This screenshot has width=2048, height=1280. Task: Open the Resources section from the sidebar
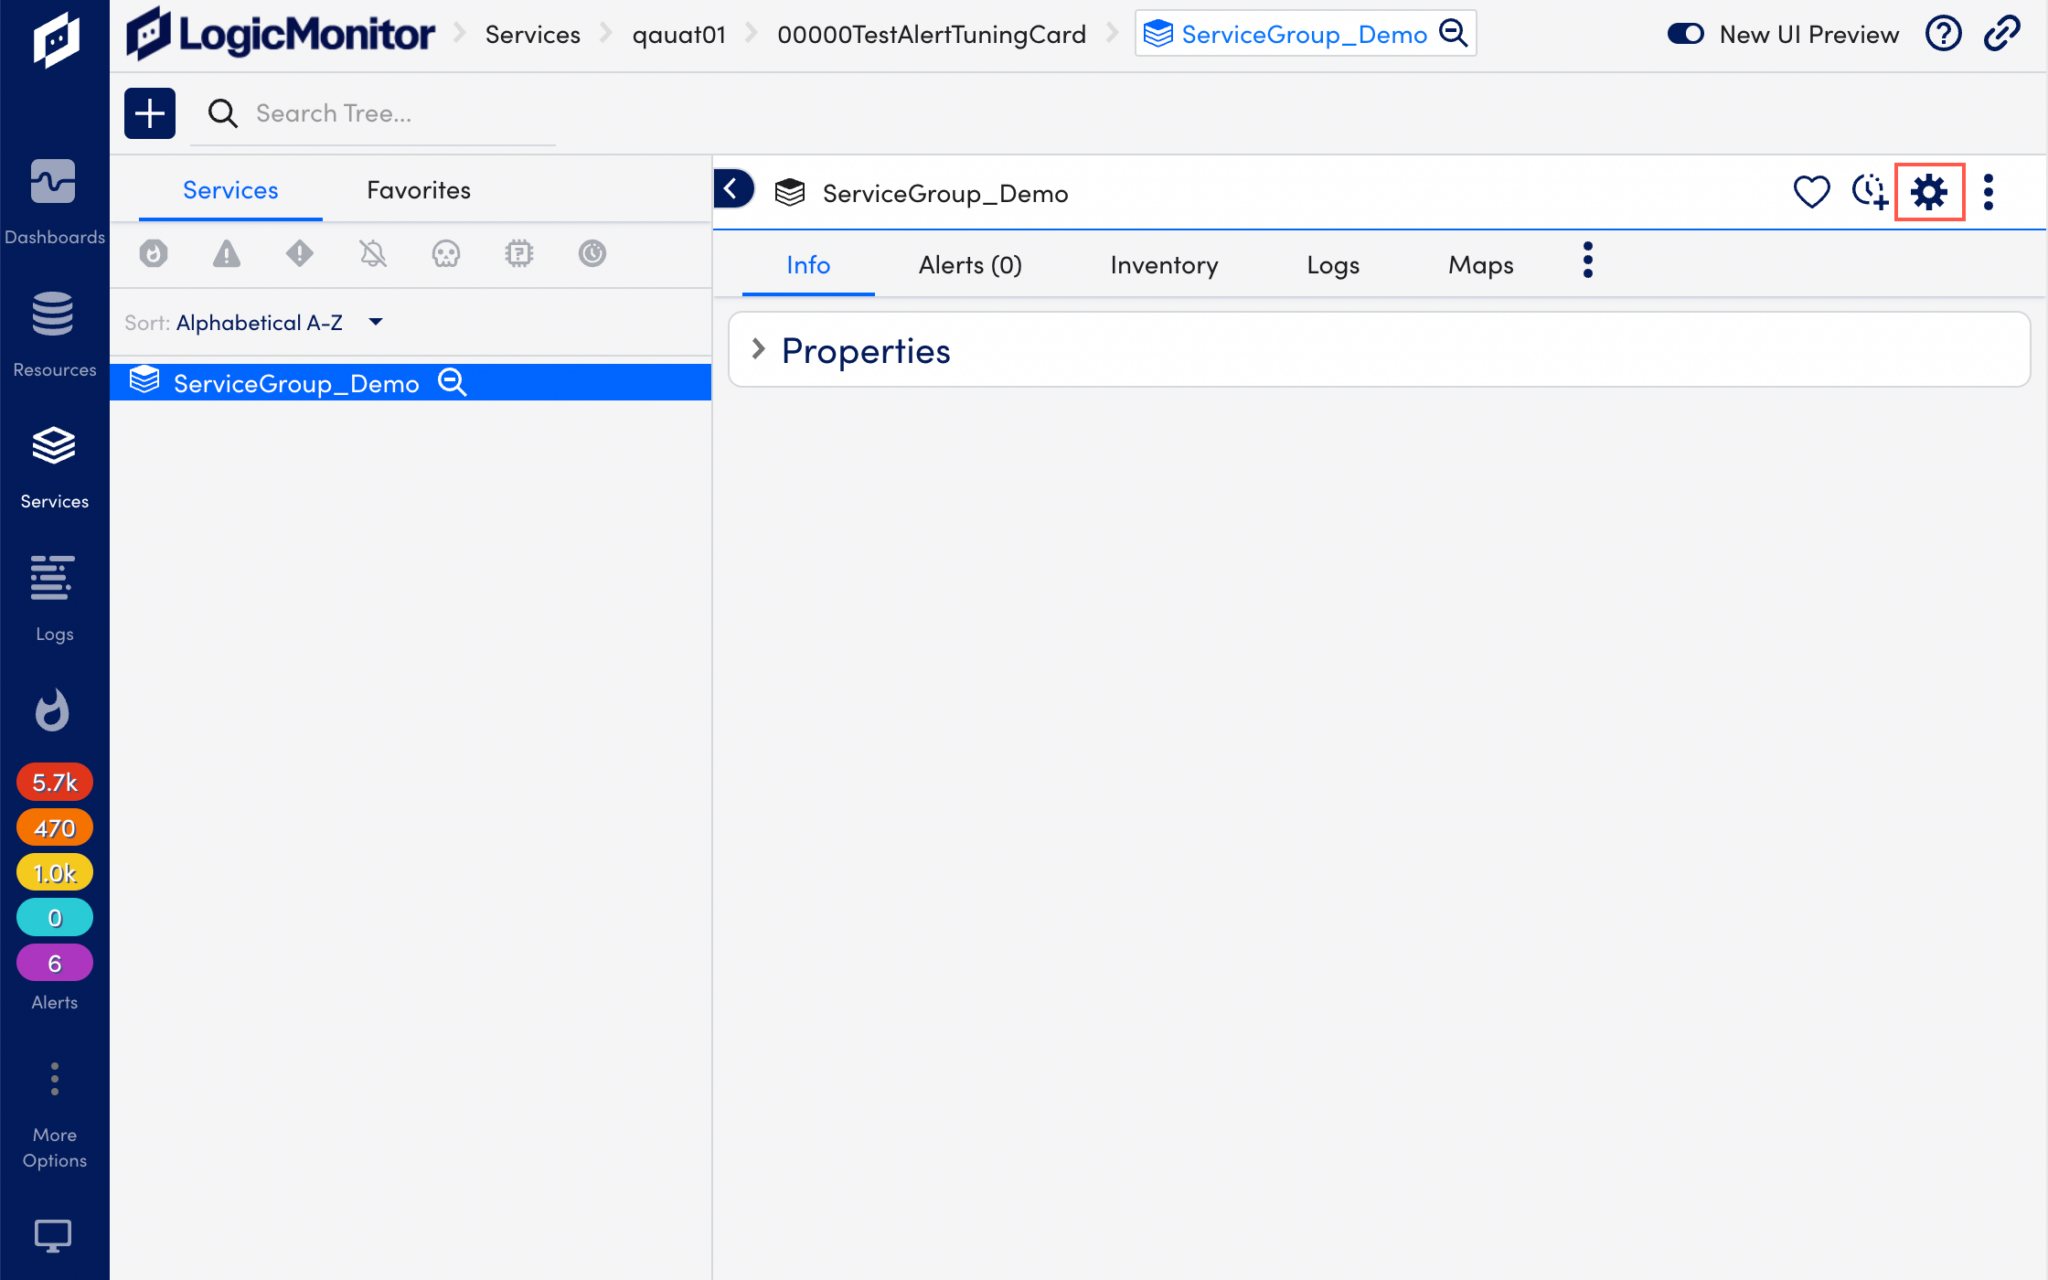[x=54, y=313]
